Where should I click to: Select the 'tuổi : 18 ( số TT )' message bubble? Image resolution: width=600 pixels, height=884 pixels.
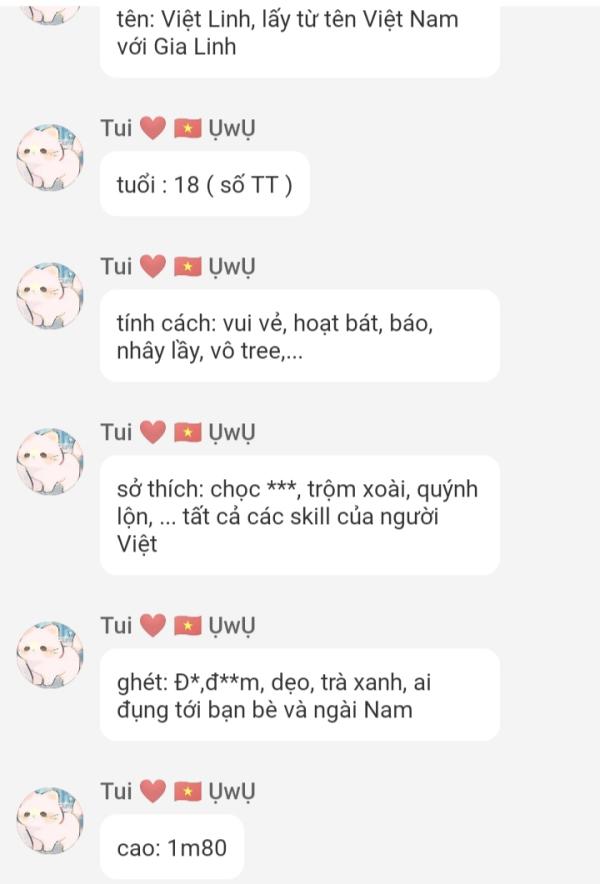pos(205,184)
